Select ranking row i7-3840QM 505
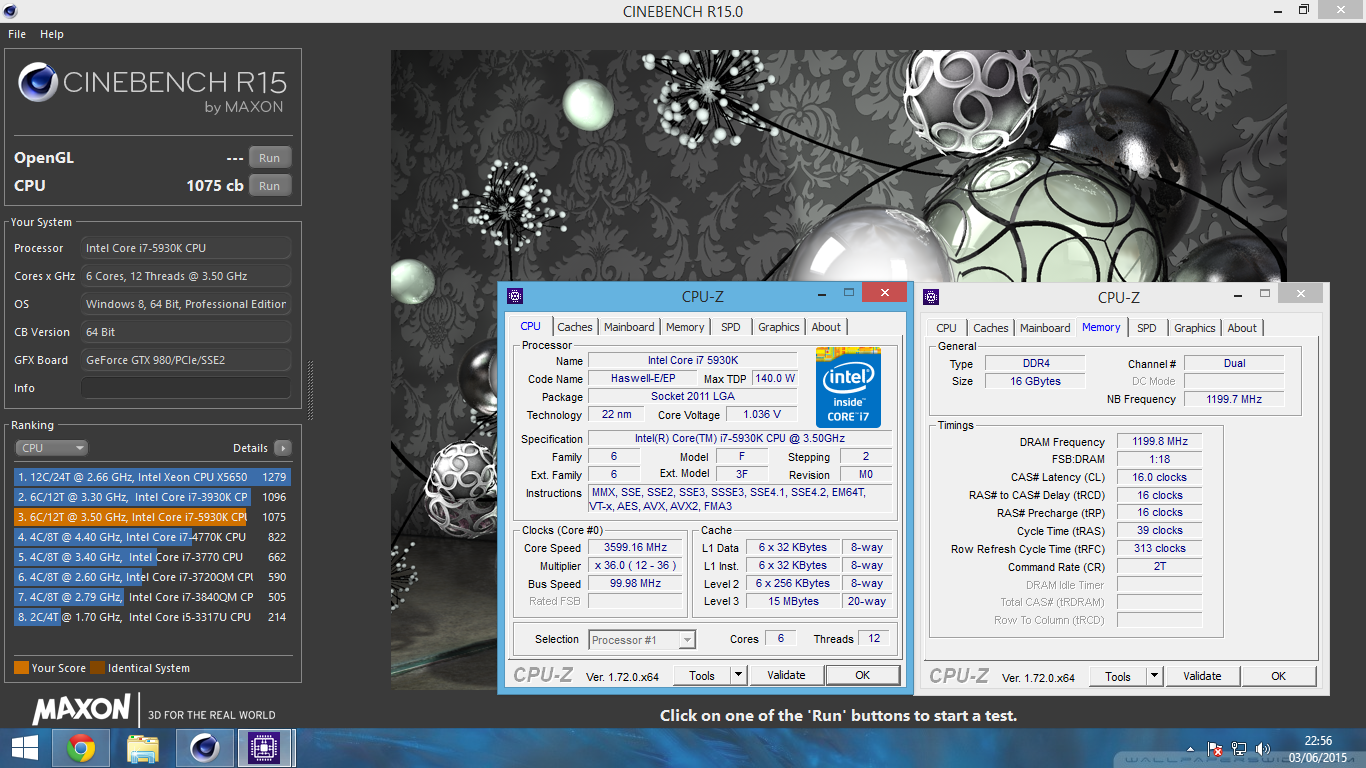 [152, 597]
